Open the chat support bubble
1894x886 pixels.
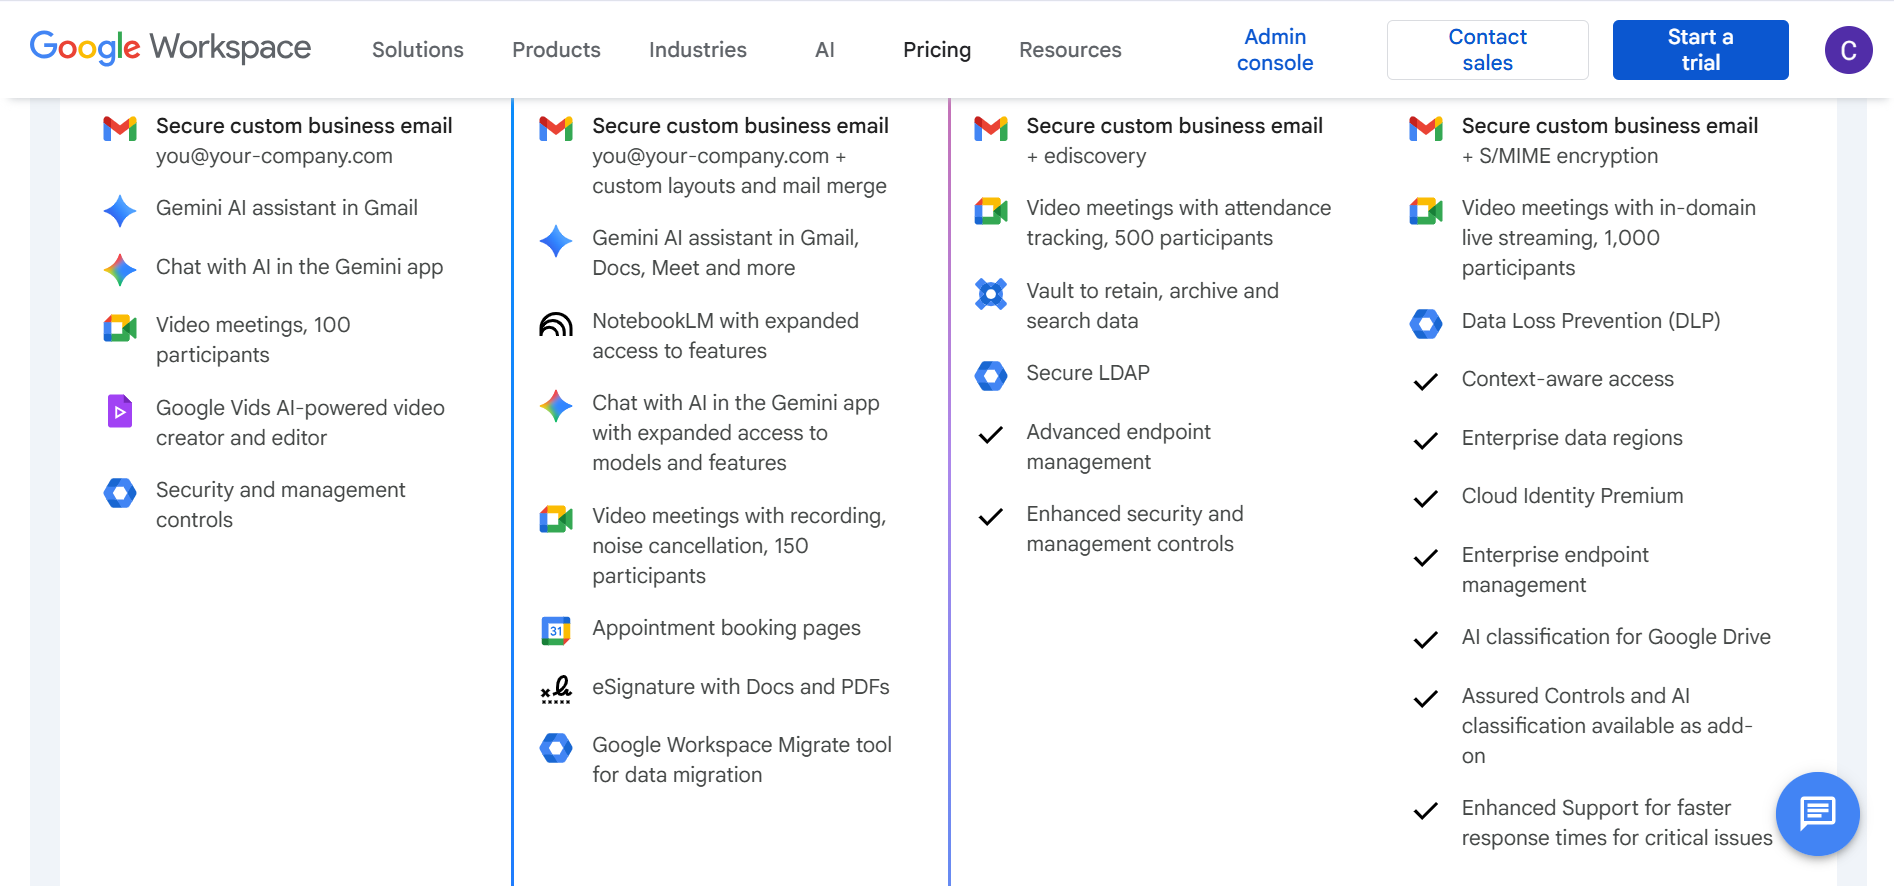click(x=1818, y=814)
